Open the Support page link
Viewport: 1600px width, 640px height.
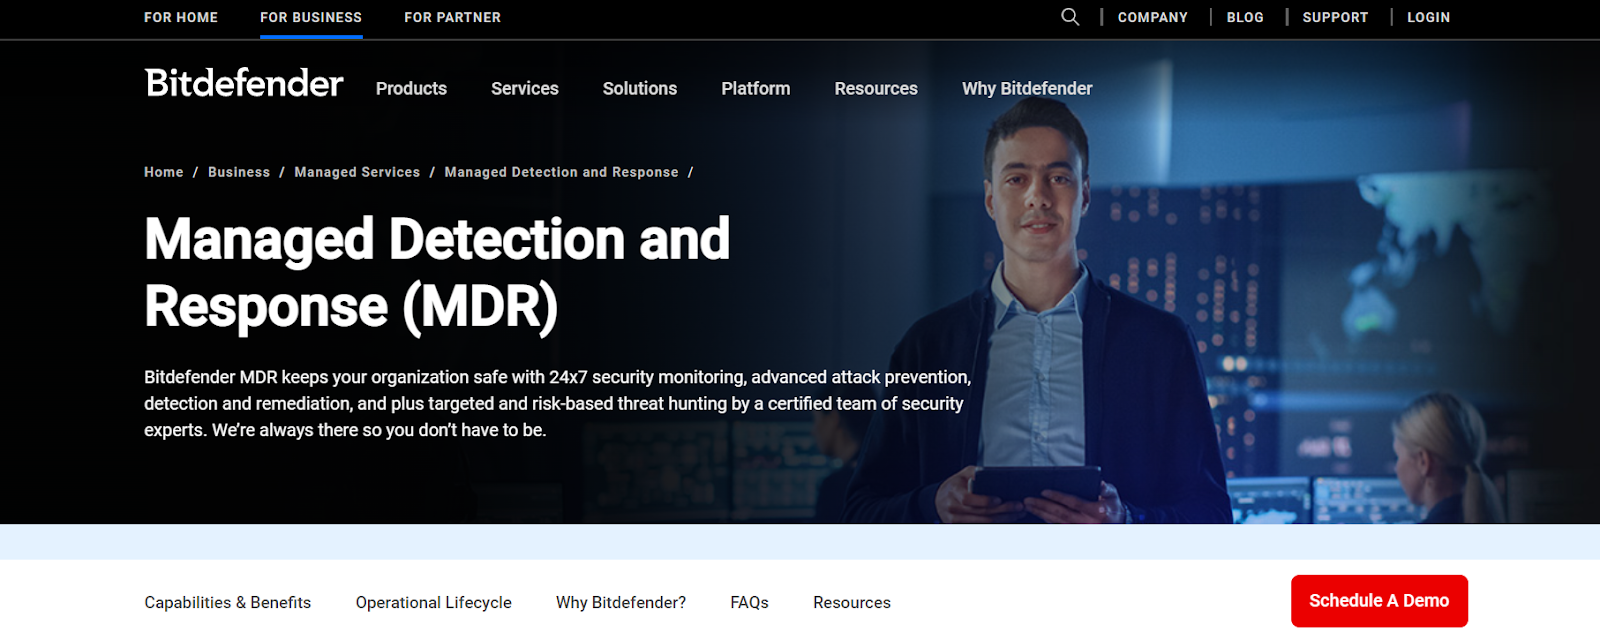(1335, 17)
